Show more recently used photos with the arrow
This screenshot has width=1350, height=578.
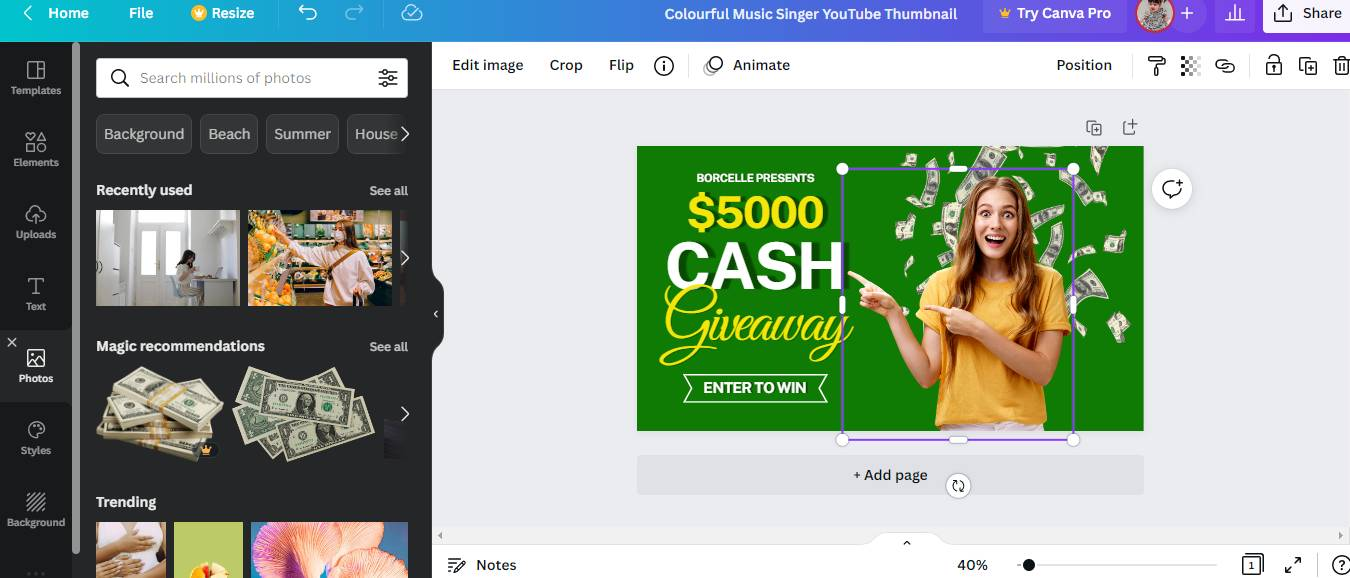point(404,258)
